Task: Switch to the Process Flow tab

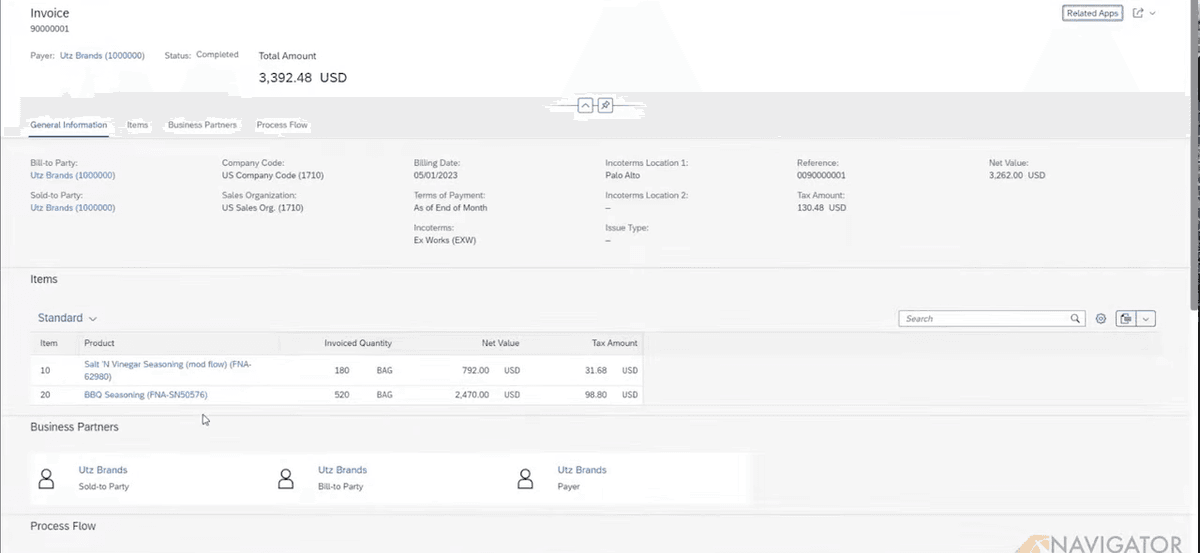Action: (282, 125)
